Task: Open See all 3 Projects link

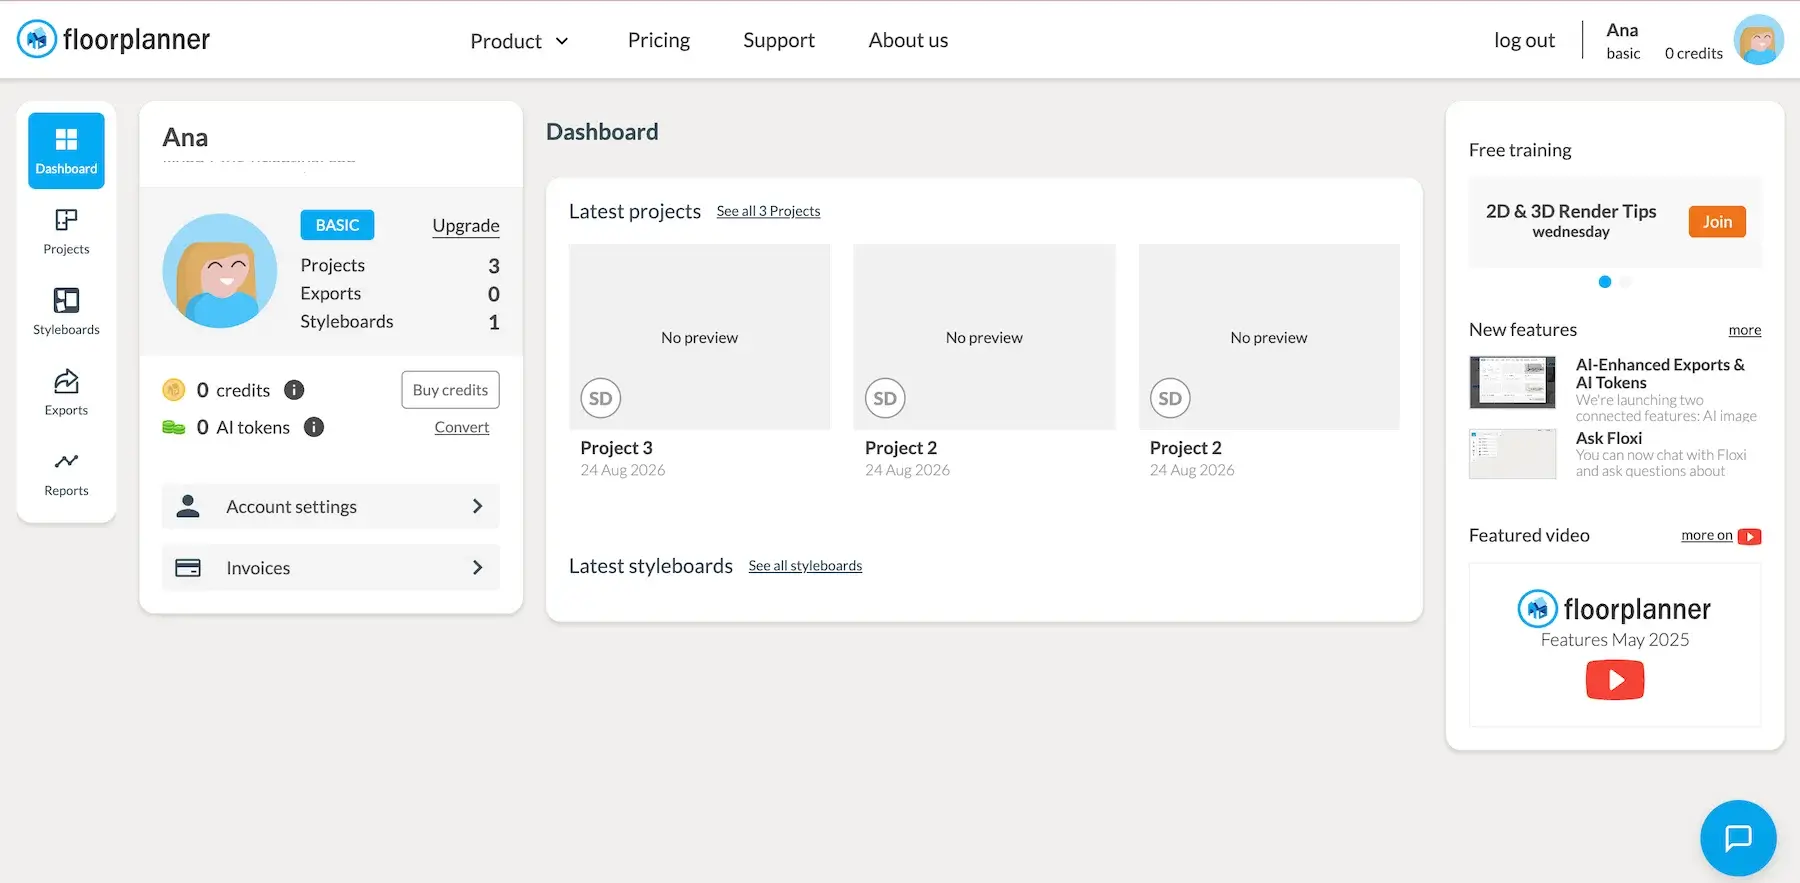Action: [768, 211]
